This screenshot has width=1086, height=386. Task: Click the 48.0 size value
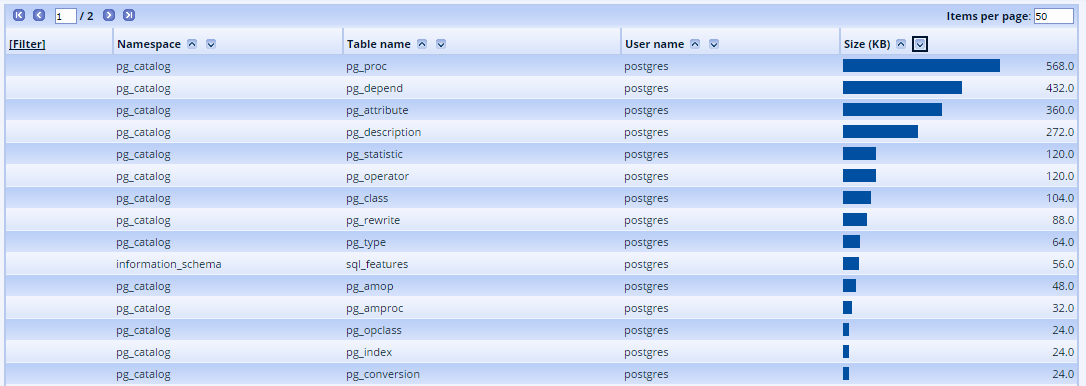(x=1062, y=286)
